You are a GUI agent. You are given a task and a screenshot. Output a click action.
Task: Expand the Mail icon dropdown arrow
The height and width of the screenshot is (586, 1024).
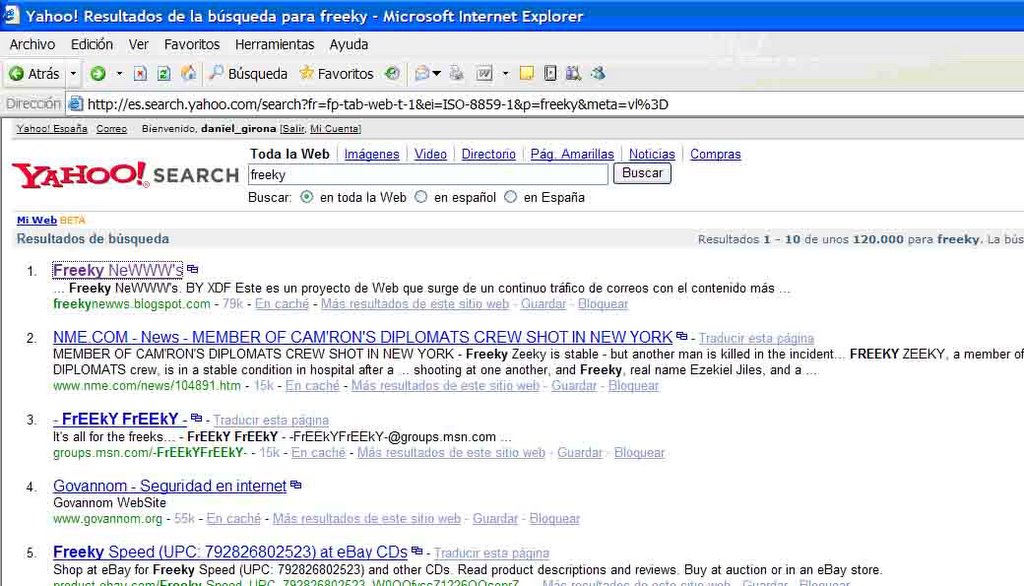coord(437,74)
